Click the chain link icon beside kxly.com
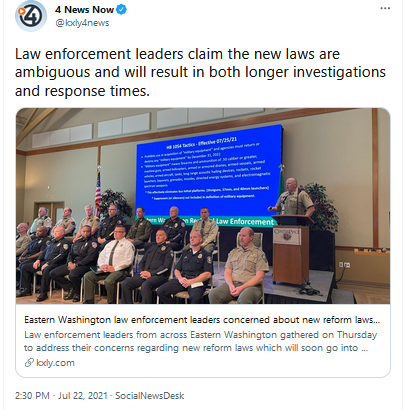 pyautogui.click(x=29, y=362)
